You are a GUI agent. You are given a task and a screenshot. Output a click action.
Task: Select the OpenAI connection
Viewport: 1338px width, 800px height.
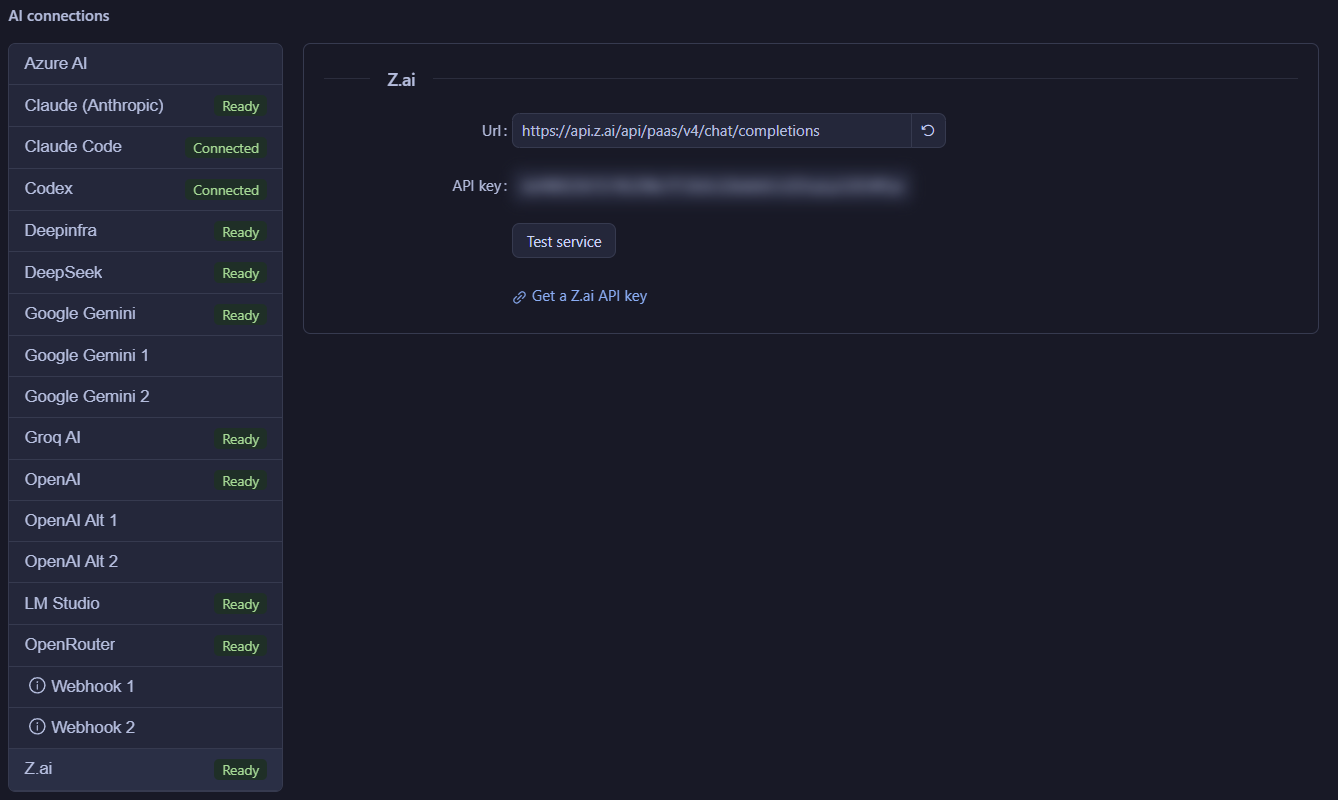click(145, 480)
